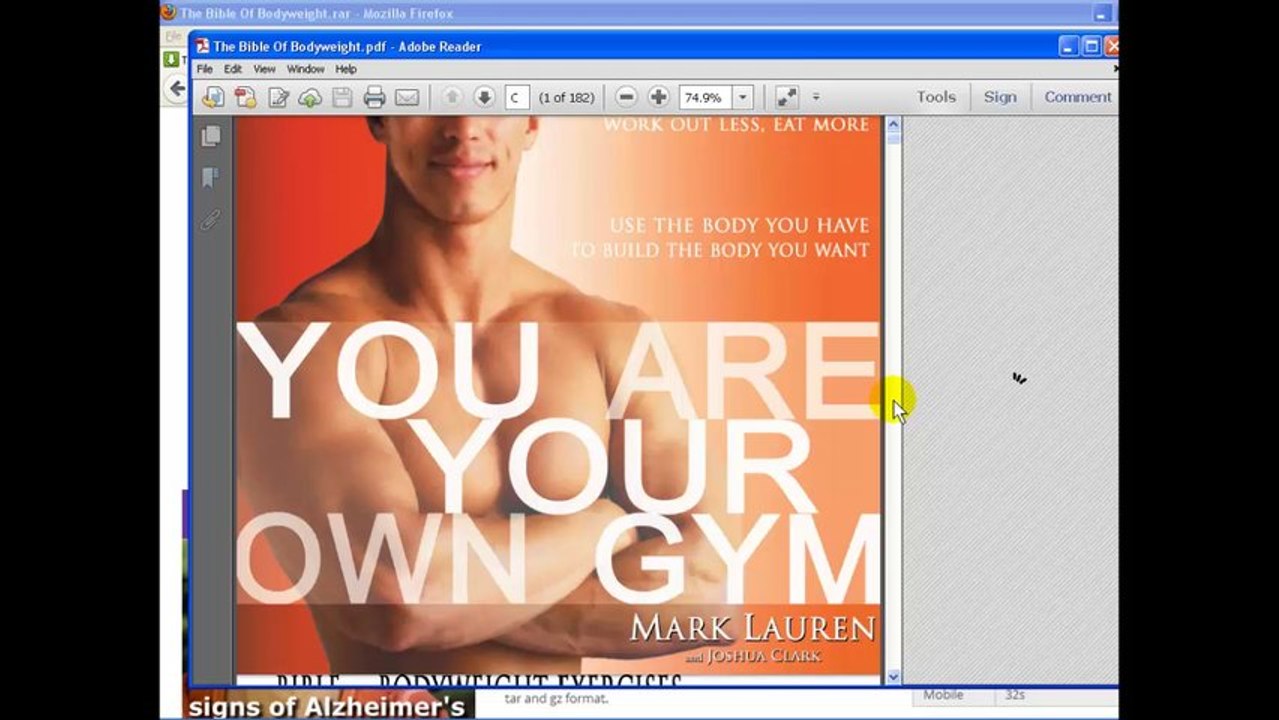This screenshot has height=720, width=1279.
Task: Open the Page Thumbnails panel icon
Action: (210, 136)
